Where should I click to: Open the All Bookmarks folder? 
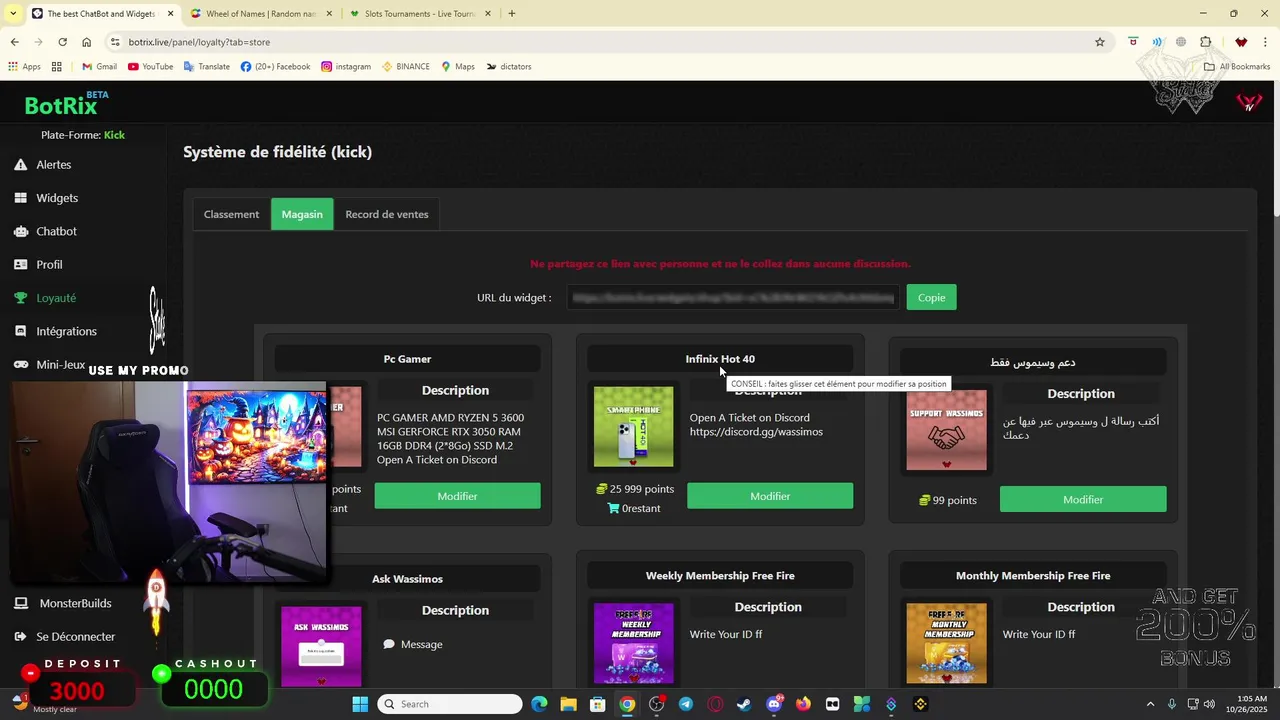[x=1237, y=67]
